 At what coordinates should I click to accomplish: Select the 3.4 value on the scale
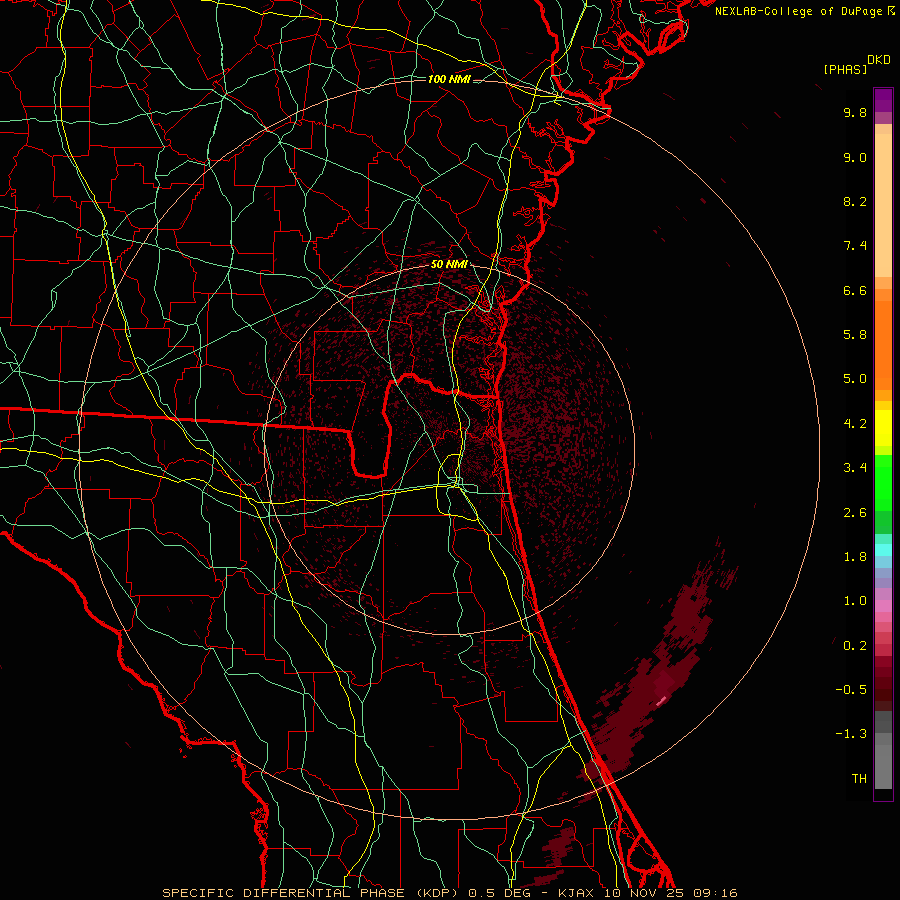tap(855, 468)
